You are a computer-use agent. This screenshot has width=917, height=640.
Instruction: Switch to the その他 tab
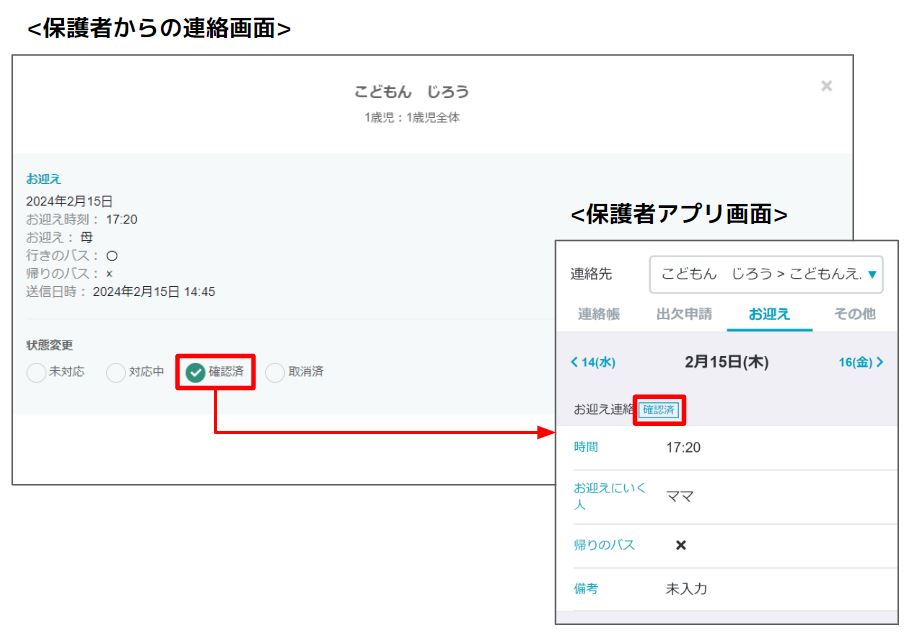click(x=854, y=314)
